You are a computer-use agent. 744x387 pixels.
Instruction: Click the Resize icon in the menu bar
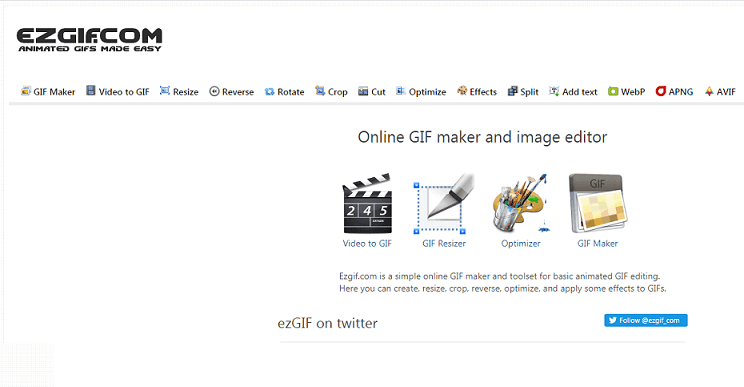pos(165,90)
